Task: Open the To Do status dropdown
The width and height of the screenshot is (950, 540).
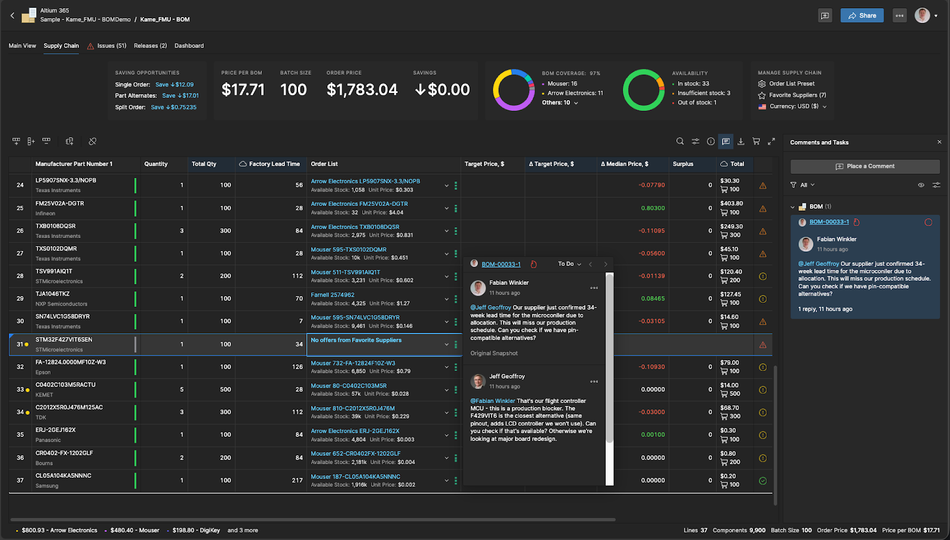Action: coord(570,264)
